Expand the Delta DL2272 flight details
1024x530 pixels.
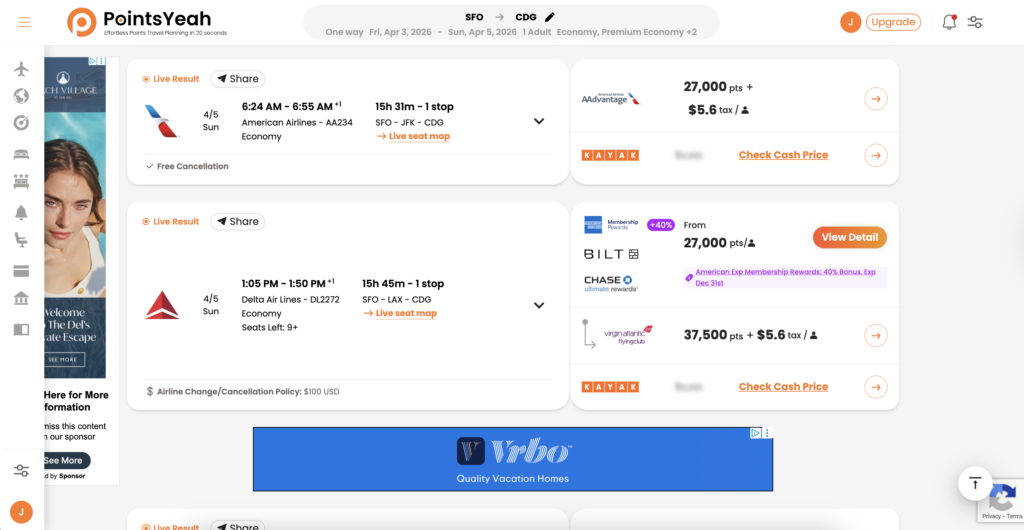(x=539, y=305)
